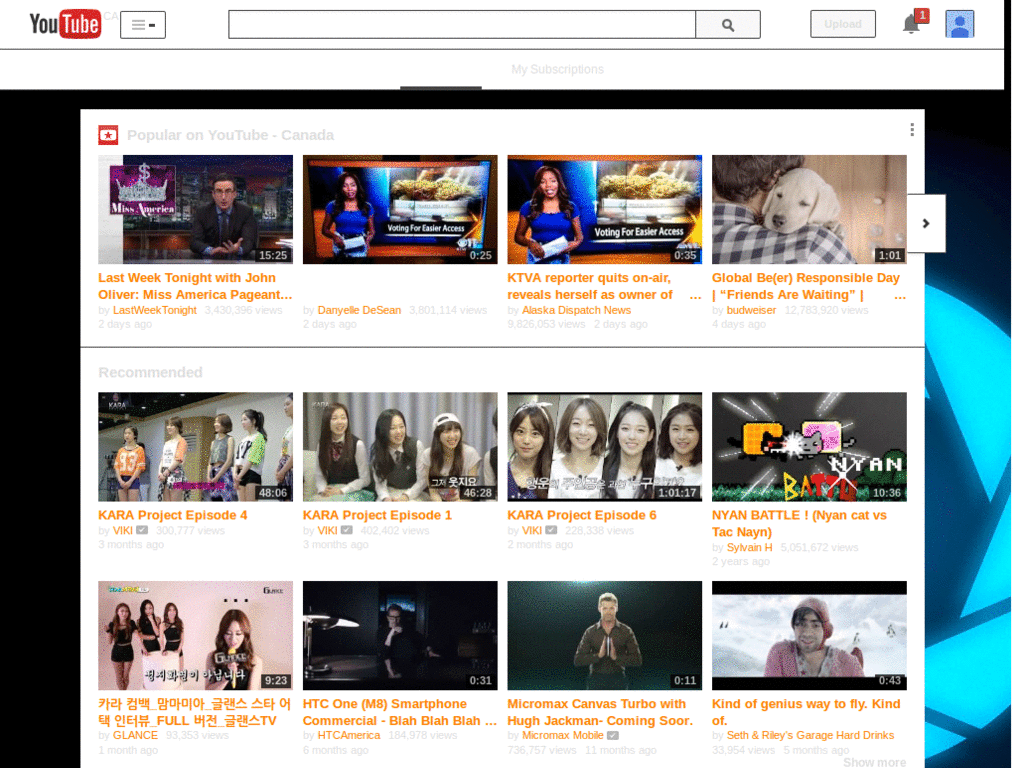Visit GLANCE channel link

[135, 735]
